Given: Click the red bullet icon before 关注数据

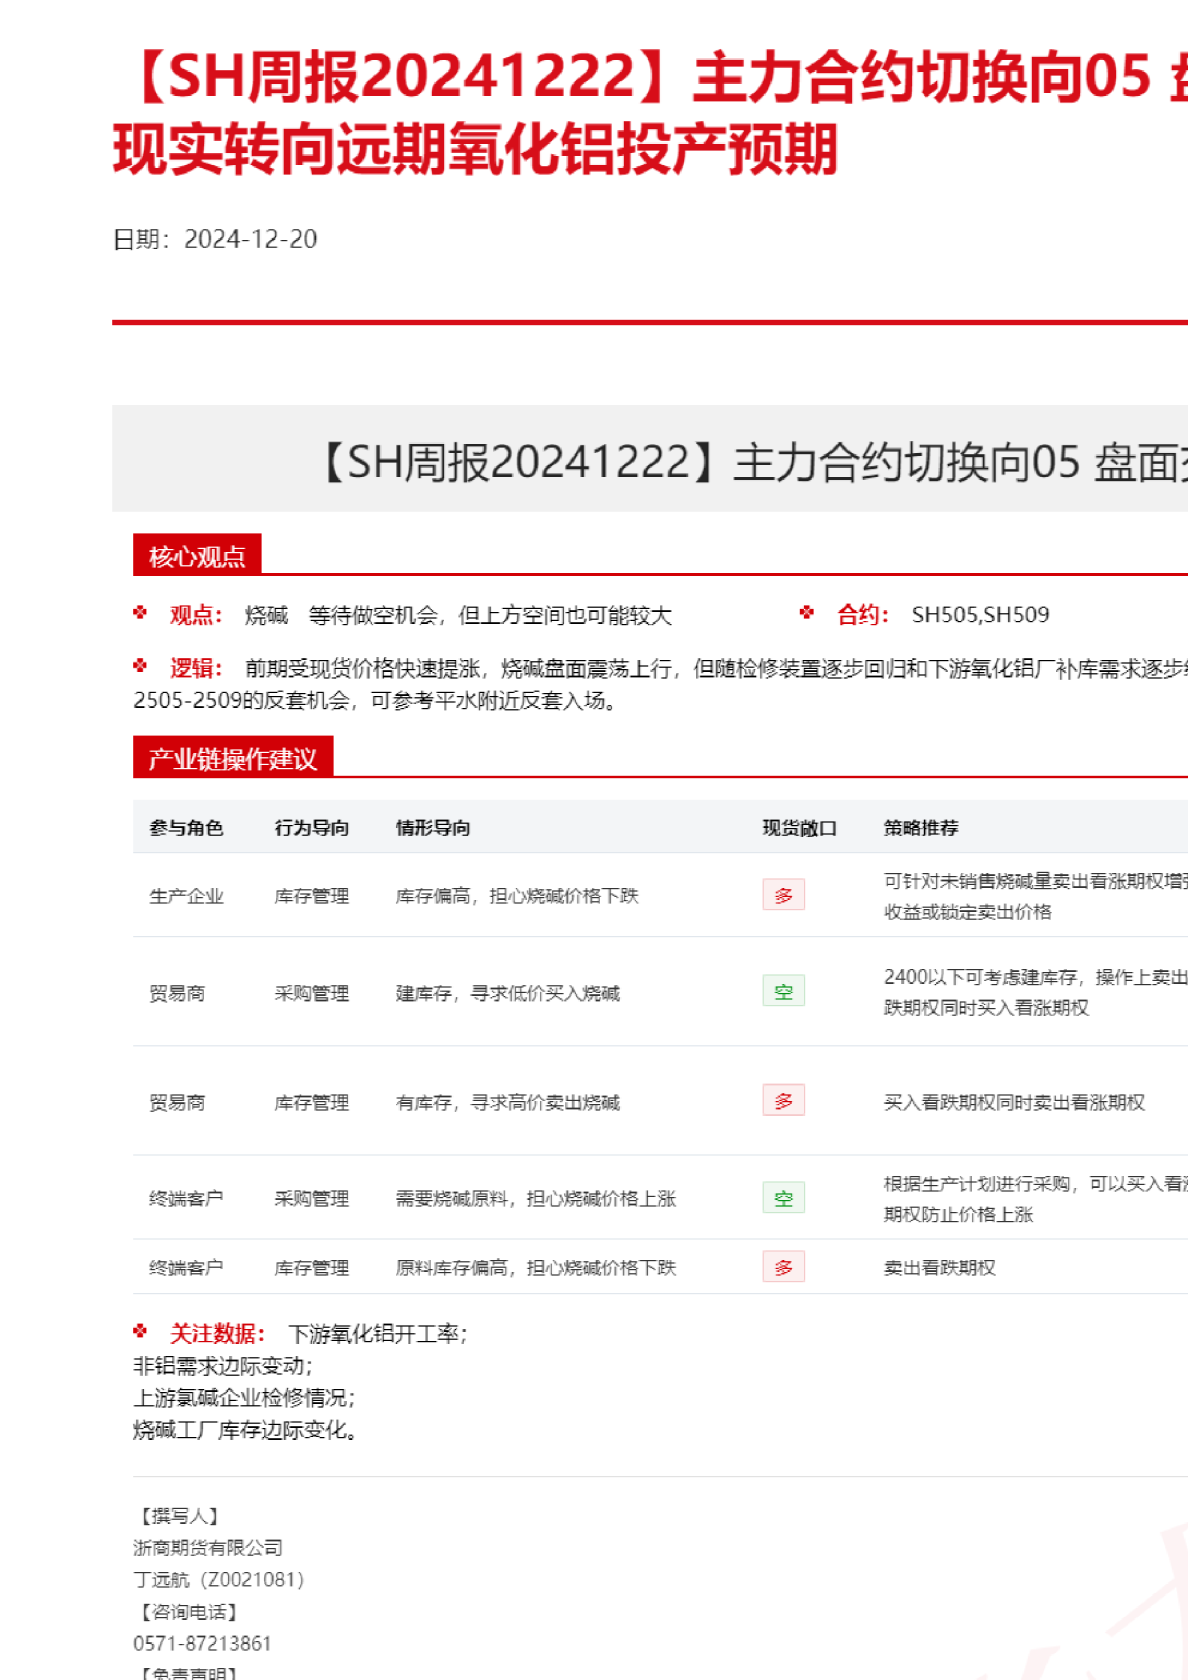Looking at the screenshot, I should coord(140,1331).
